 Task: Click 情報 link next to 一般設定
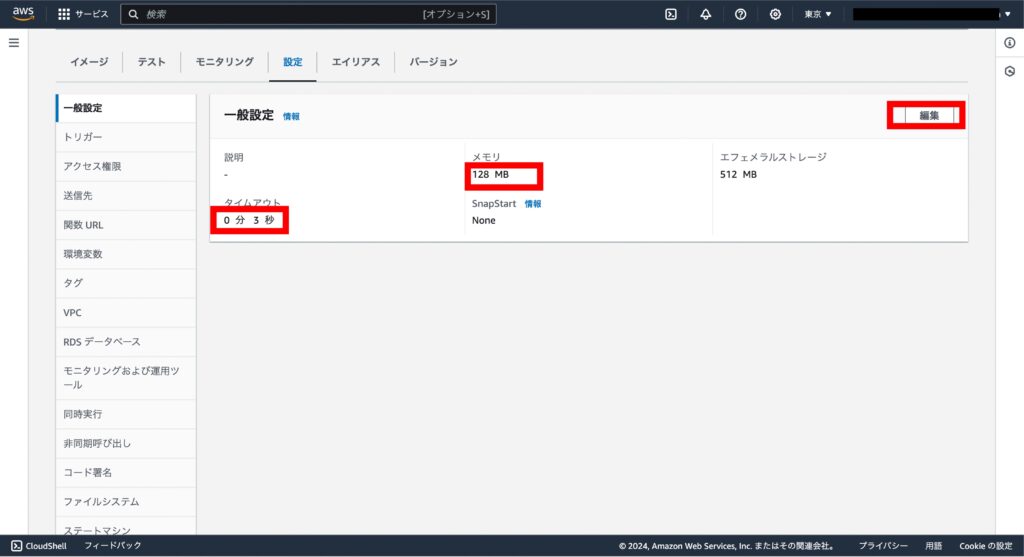(291, 116)
